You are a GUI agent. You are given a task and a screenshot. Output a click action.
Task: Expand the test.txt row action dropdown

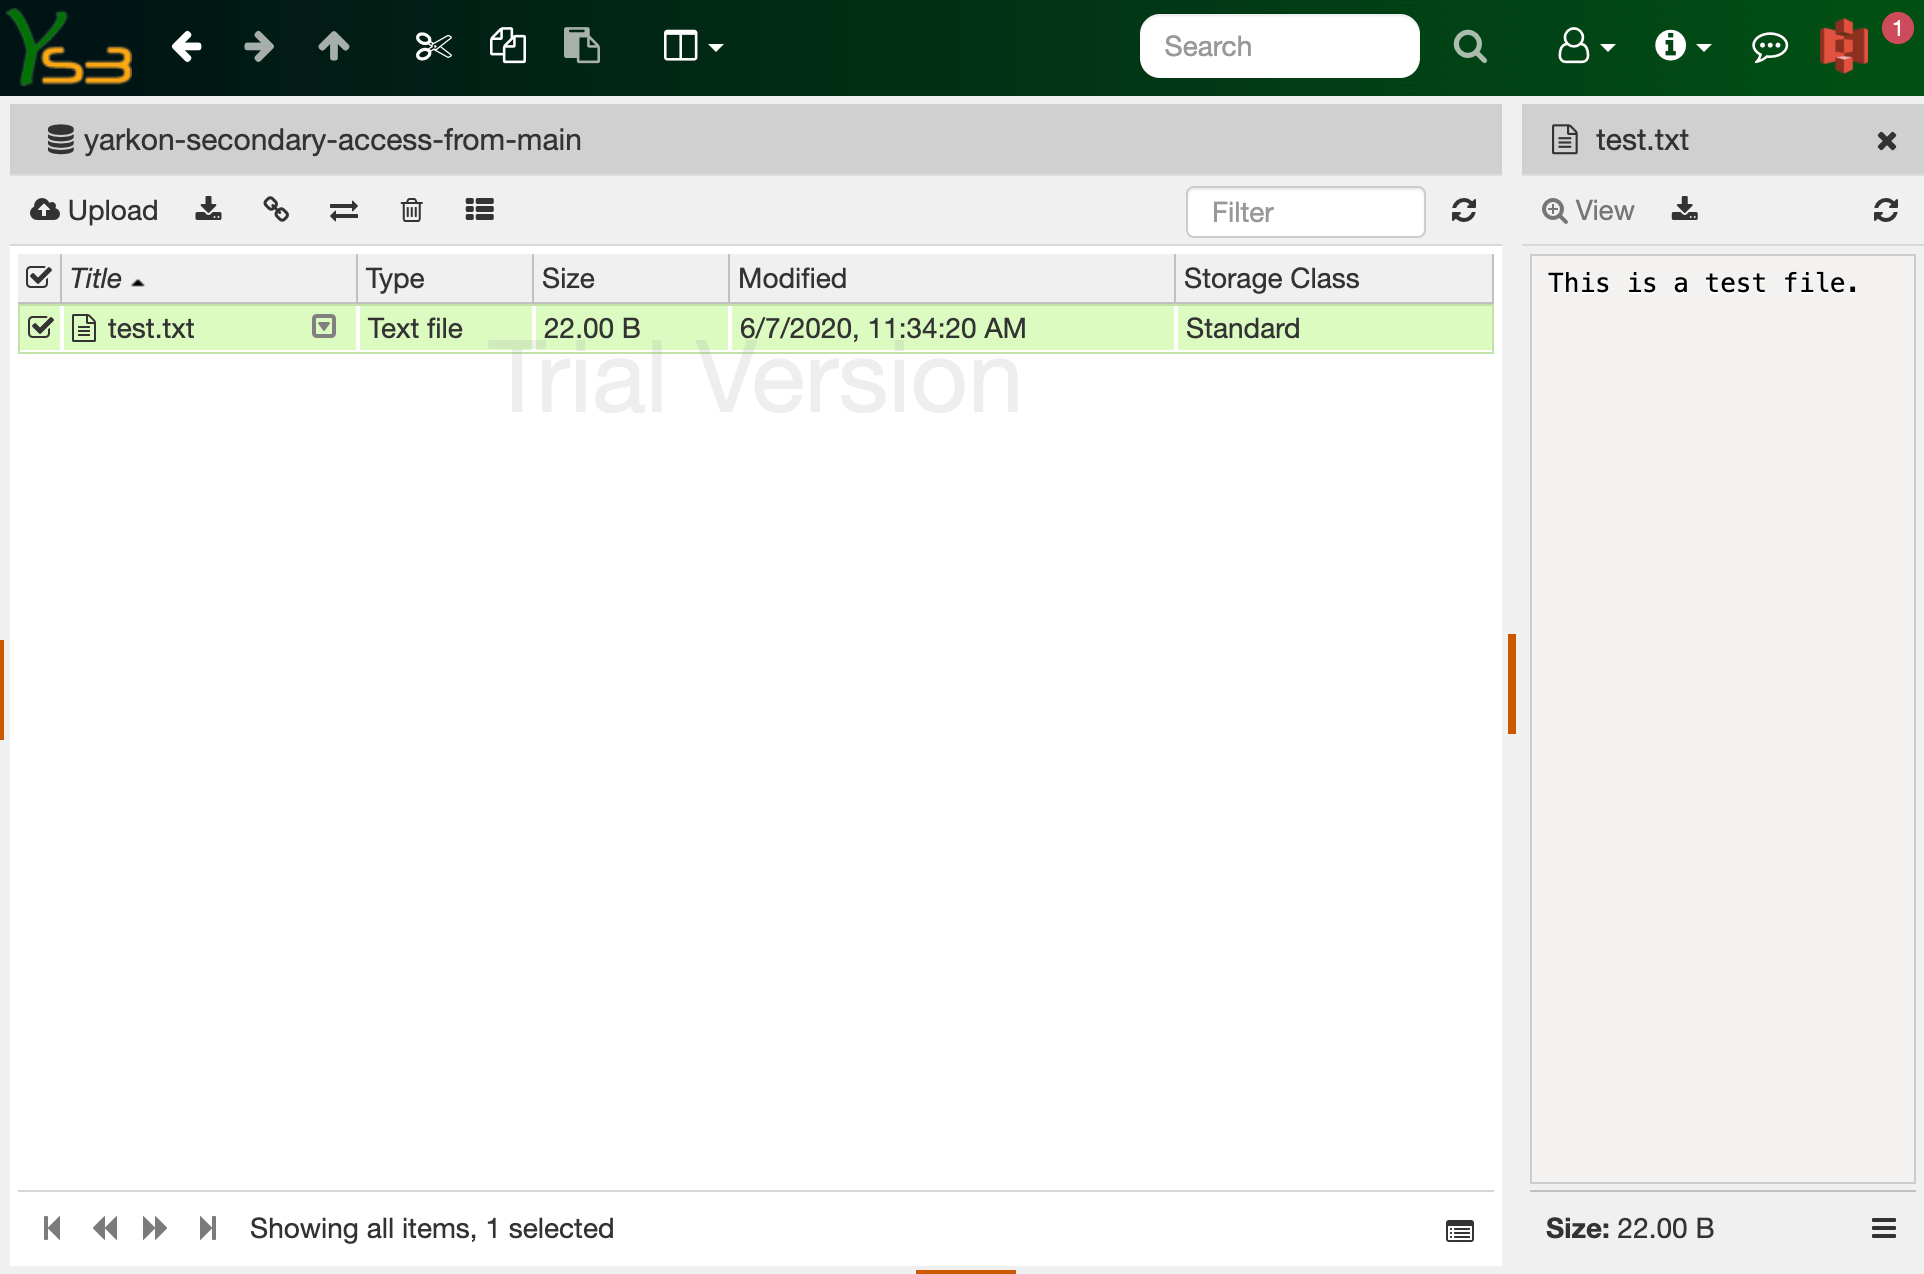[x=323, y=327]
